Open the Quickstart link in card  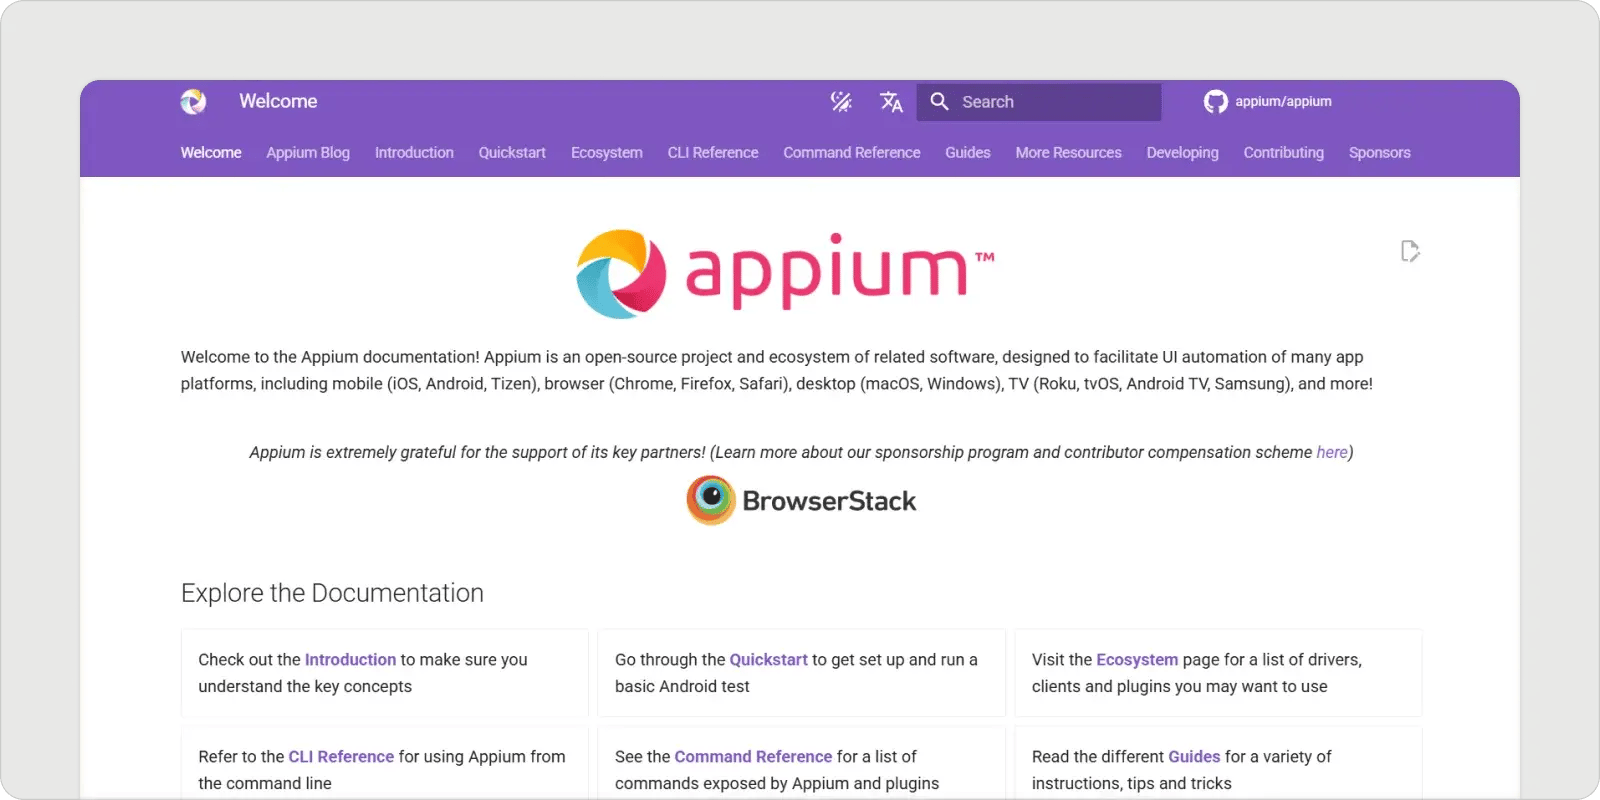tap(768, 659)
